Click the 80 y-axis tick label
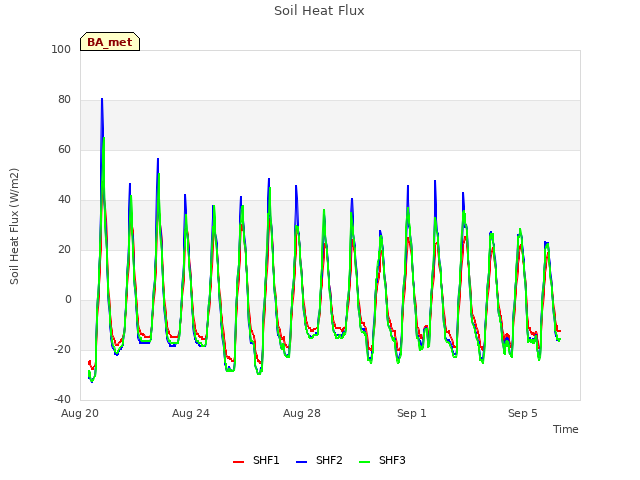 pyautogui.click(x=64, y=100)
